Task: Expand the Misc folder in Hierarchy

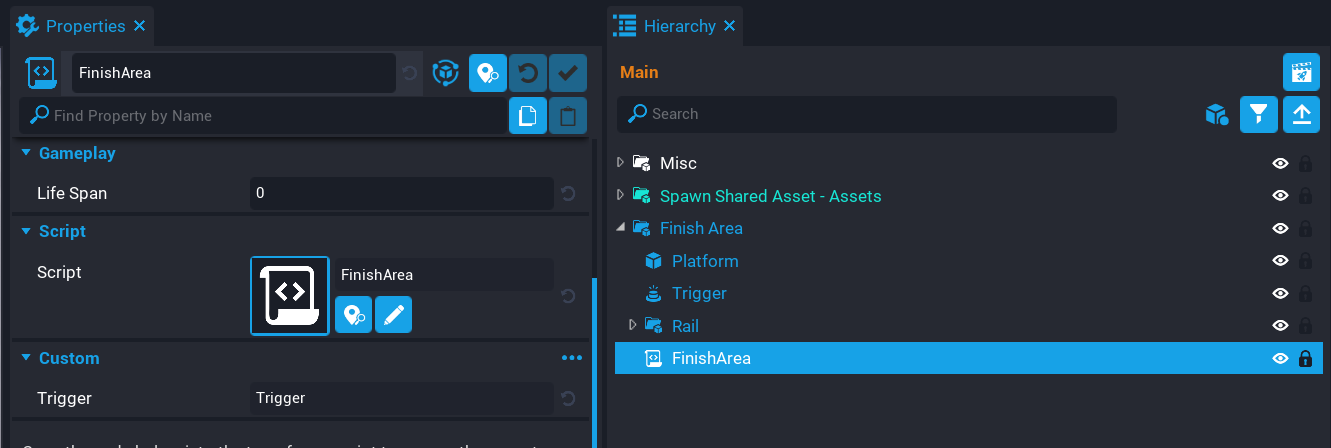Action: pos(620,163)
